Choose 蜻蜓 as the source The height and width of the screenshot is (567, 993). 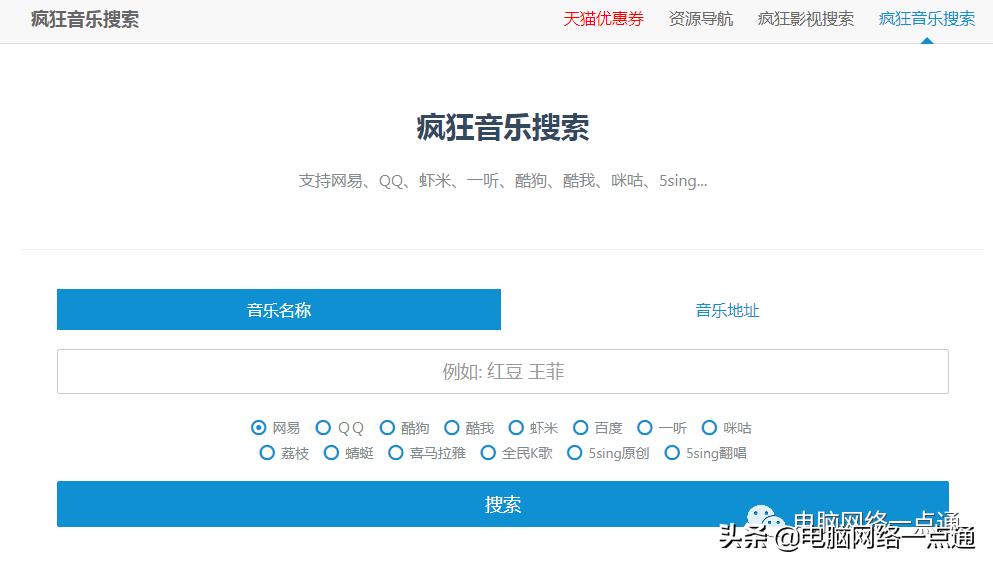[331, 453]
